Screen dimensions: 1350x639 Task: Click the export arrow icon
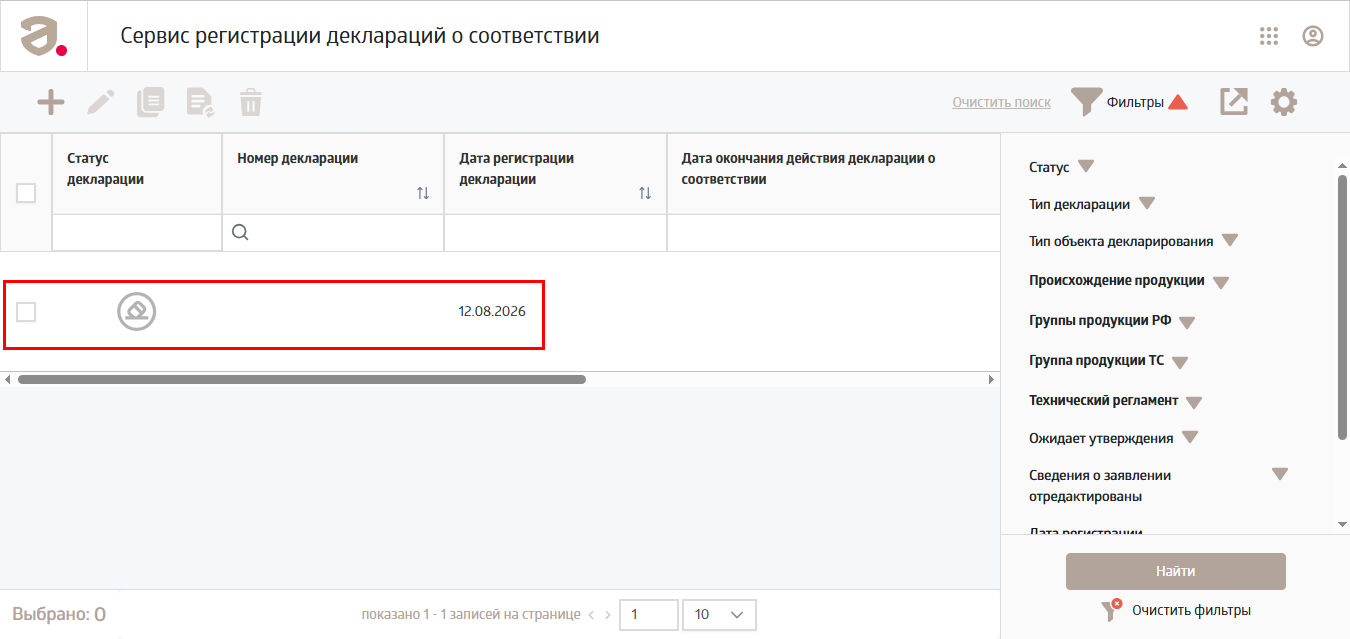tap(1234, 101)
